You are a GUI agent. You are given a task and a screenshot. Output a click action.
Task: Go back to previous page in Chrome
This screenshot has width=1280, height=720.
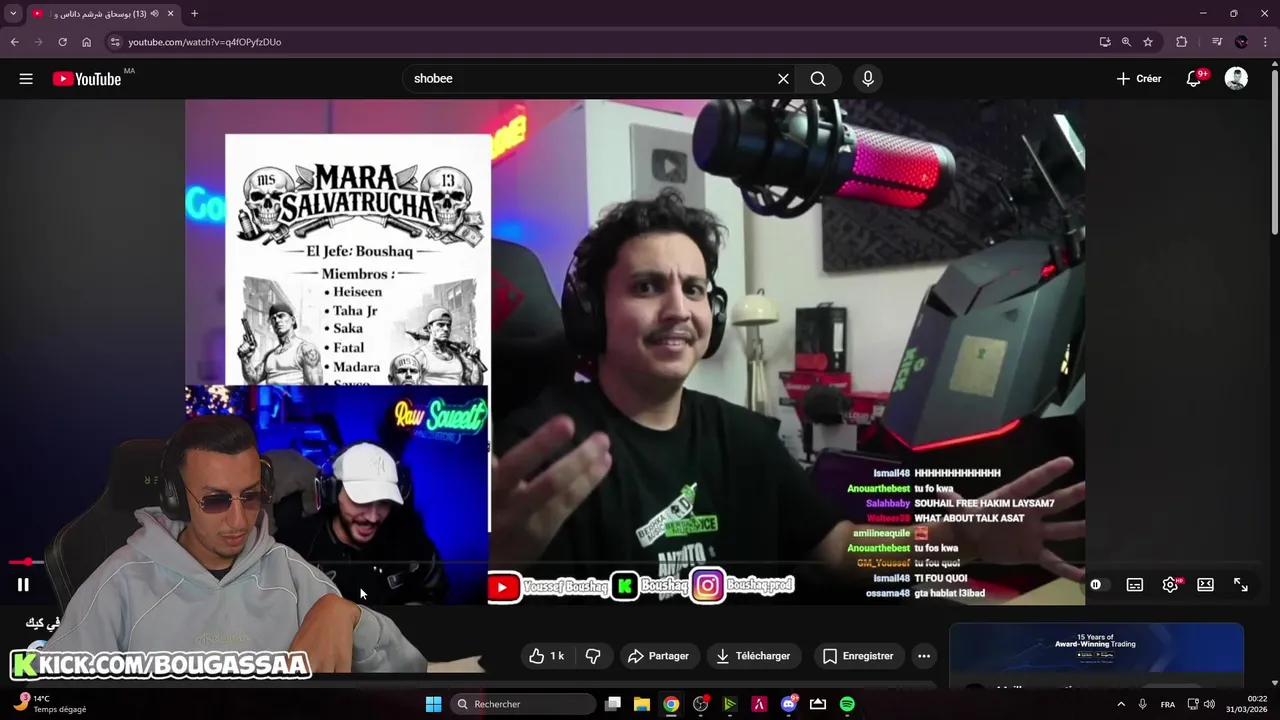[x=14, y=42]
